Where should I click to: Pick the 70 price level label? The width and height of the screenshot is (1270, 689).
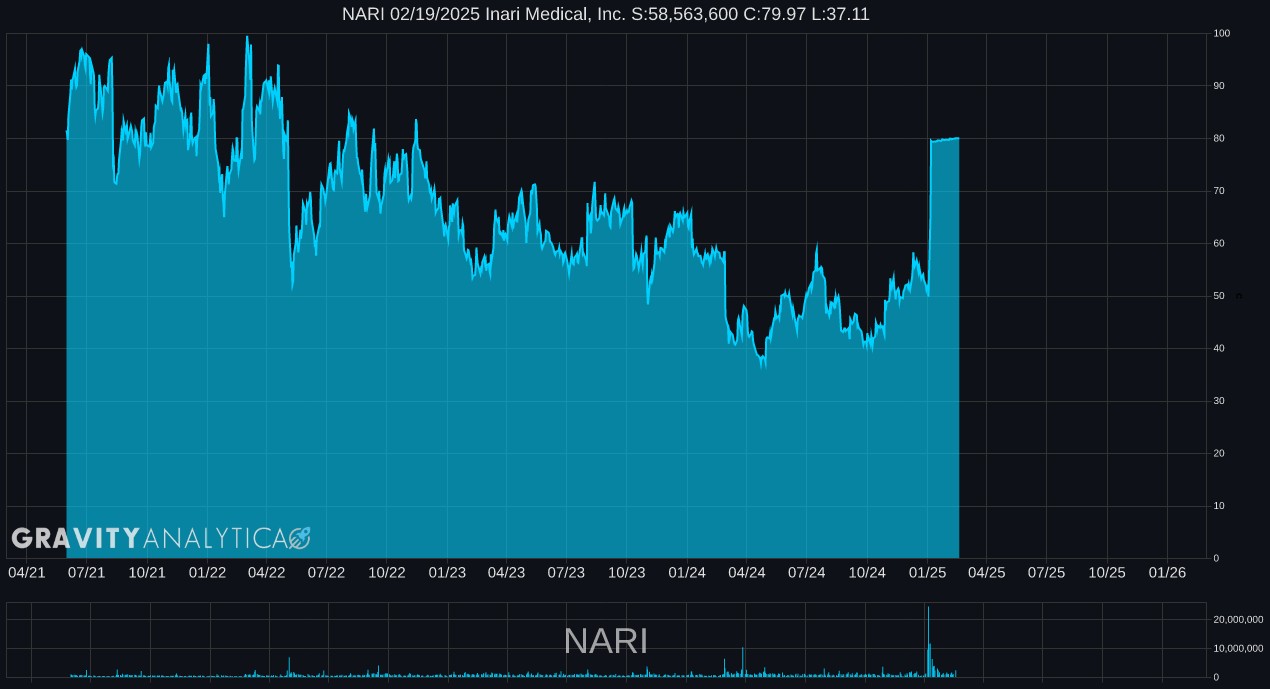point(1219,191)
